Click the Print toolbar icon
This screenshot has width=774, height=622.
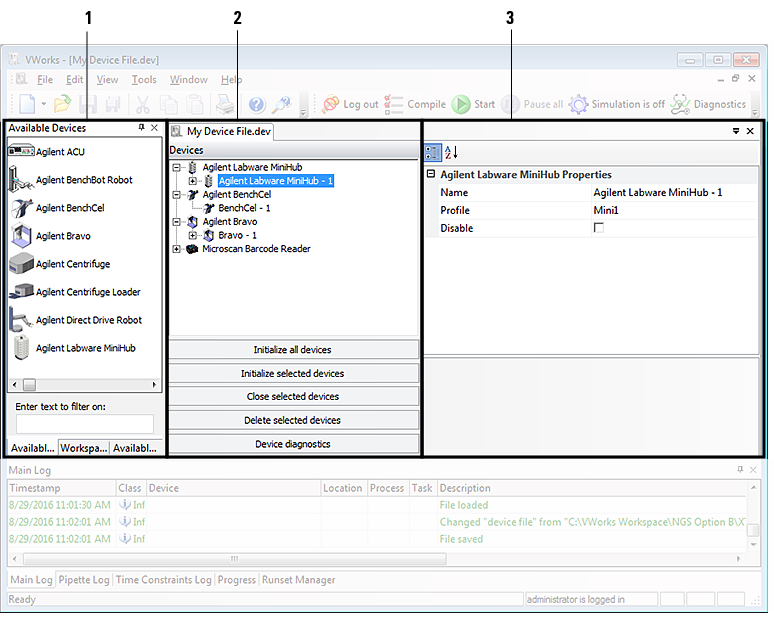click(225, 104)
